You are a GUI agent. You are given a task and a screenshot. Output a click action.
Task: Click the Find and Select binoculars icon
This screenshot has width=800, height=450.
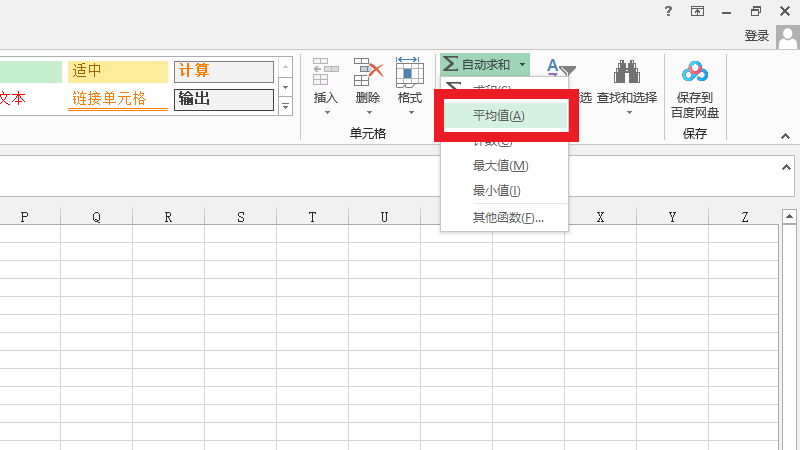[627, 72]
